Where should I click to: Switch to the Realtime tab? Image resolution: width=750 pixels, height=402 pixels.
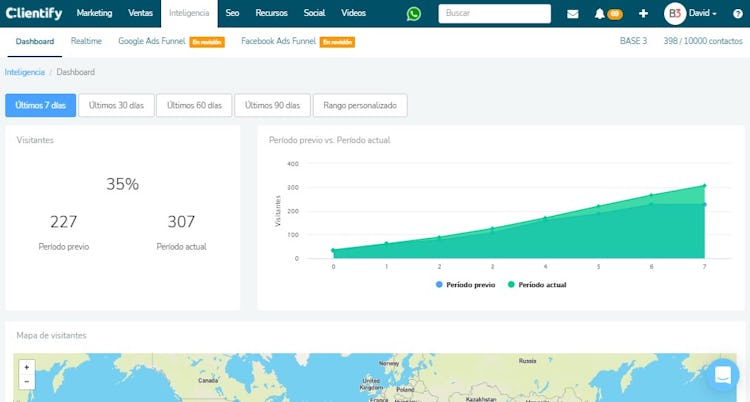click(87, 41)
